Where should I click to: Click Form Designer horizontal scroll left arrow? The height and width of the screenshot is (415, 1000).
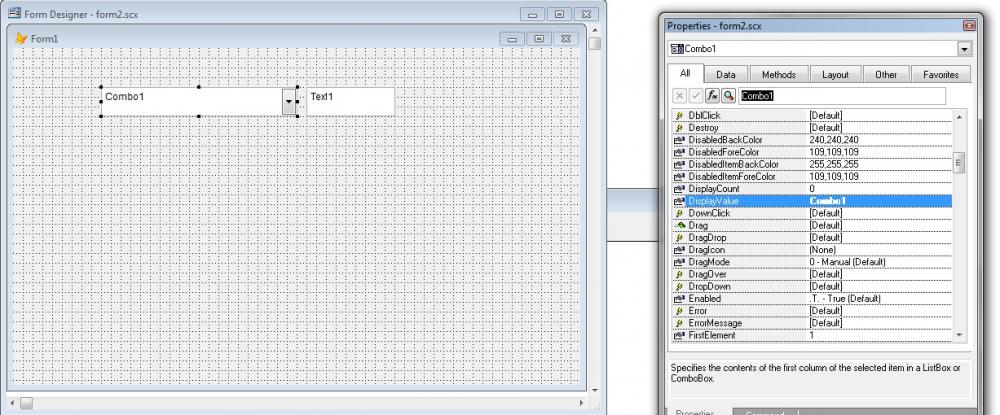tap(11, 403)
